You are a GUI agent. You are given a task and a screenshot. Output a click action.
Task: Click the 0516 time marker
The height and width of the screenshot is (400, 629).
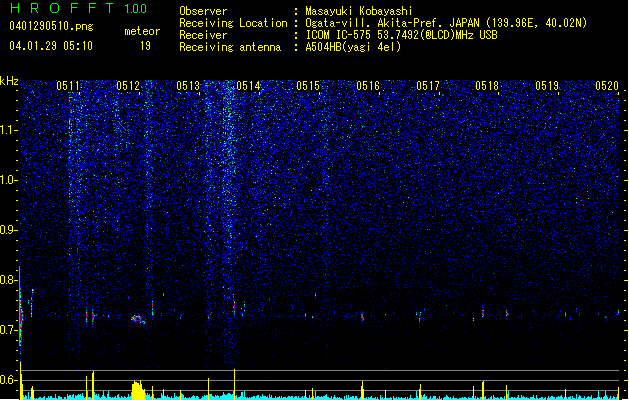[x=368, y=86]
